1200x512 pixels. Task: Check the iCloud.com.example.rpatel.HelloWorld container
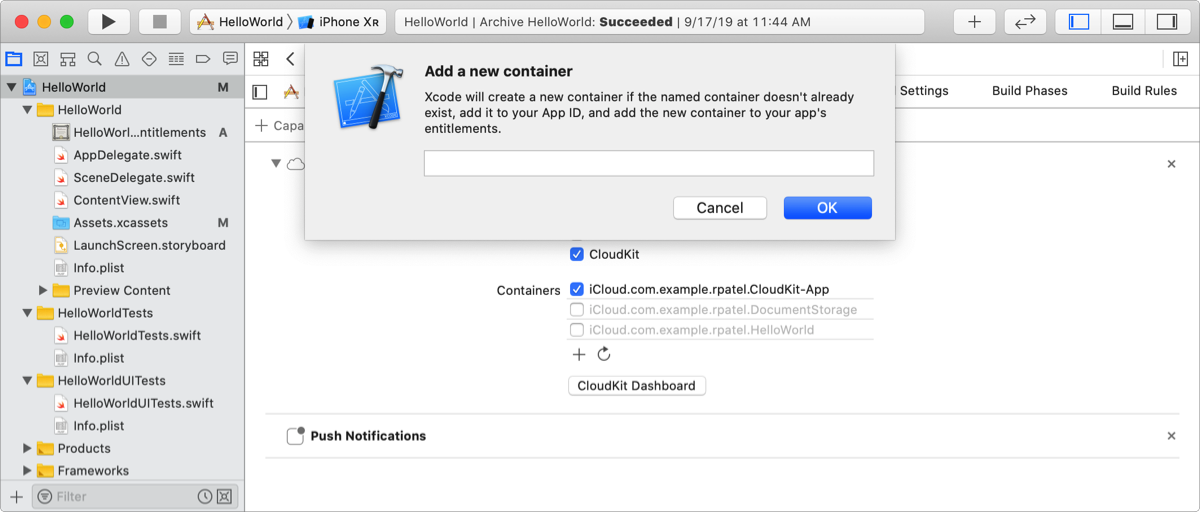tap(577, 330)
